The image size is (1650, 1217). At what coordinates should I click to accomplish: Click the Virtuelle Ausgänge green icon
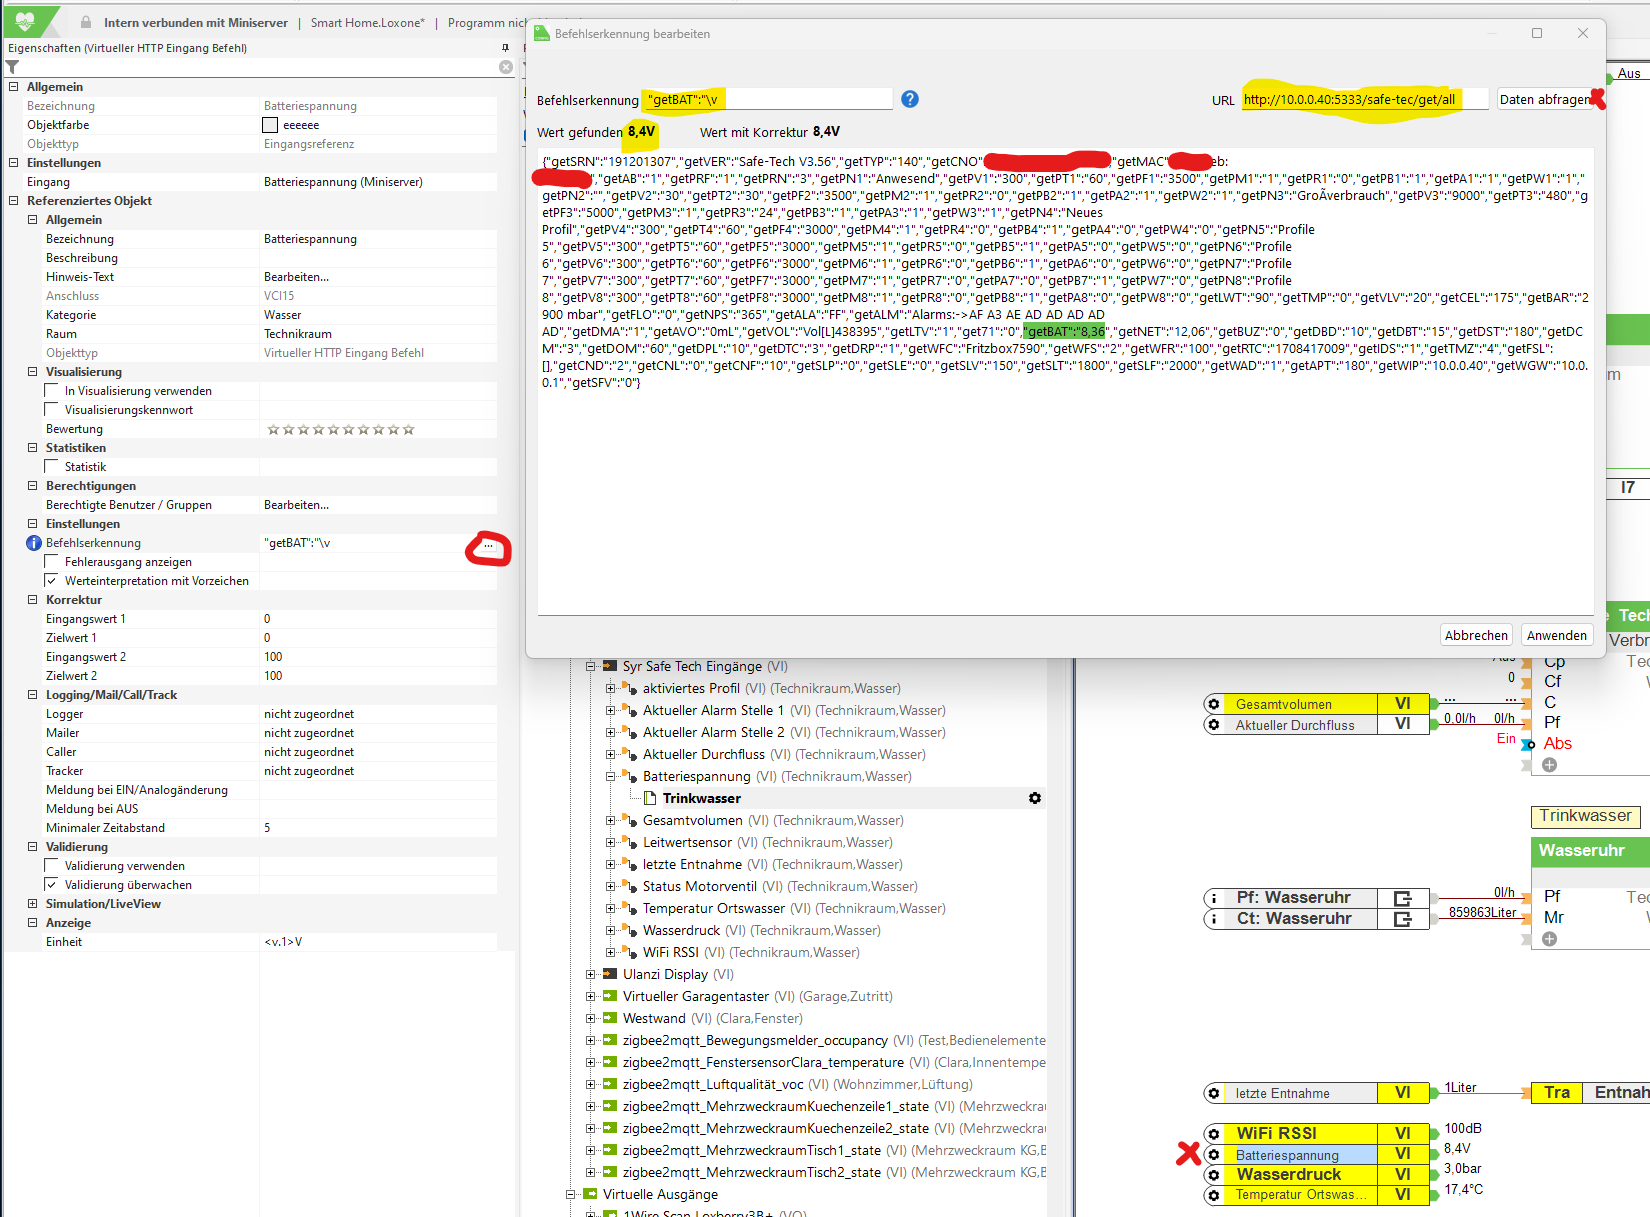tap(590, 1194)
